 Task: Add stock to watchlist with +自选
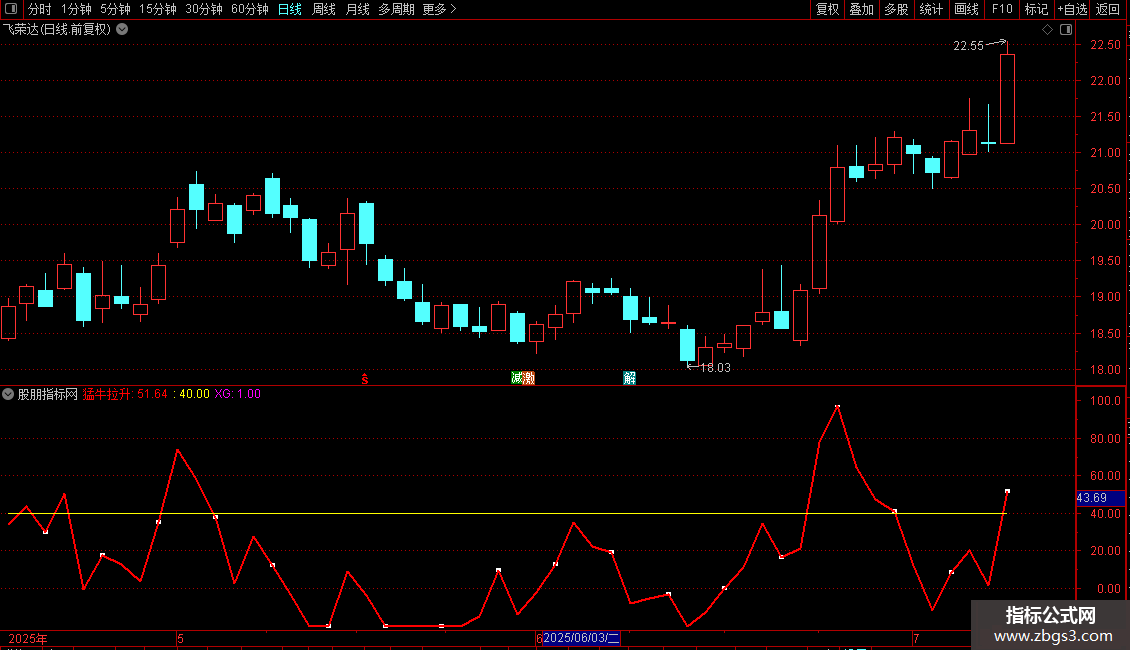tap(1072, 9)
